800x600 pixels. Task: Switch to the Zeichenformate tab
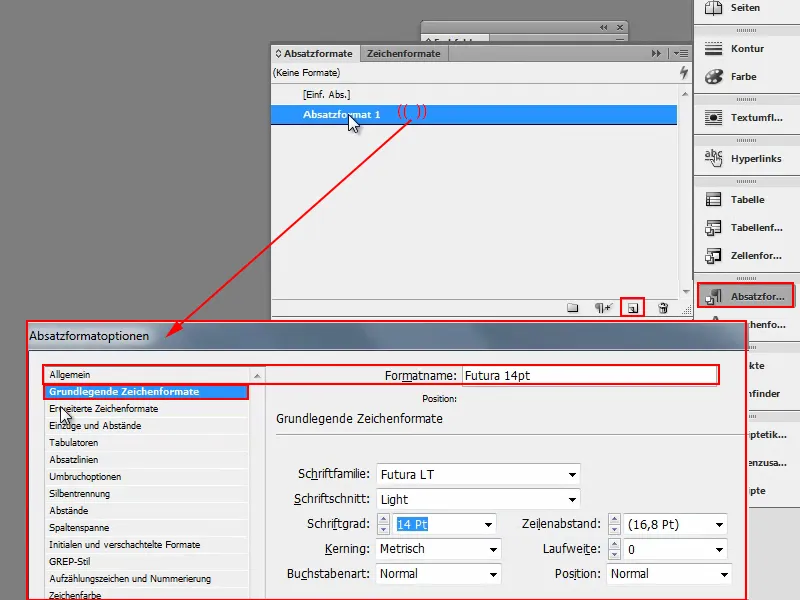point(404,54)
